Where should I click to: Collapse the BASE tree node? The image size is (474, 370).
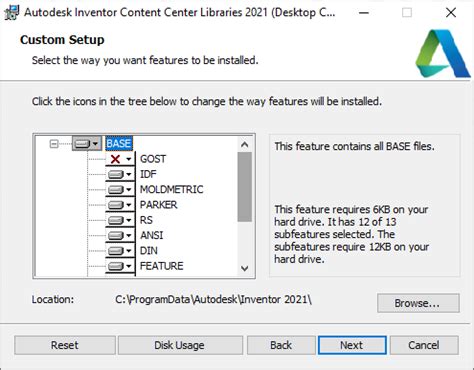[54, 144]
